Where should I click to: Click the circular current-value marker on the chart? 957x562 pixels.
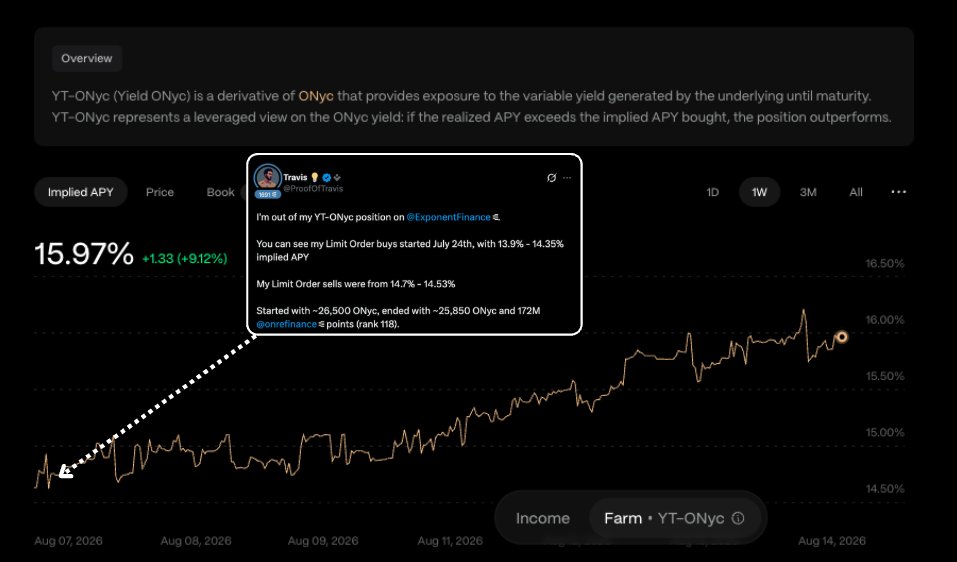[842, 337]
